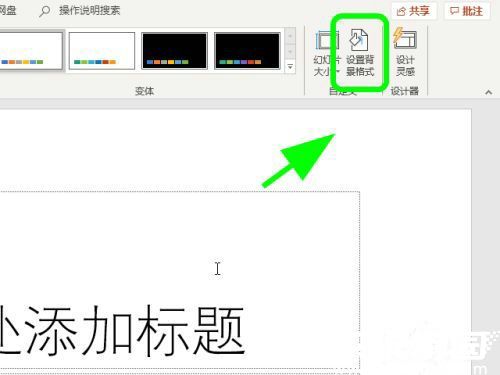
Task: Open the Comments (批注) button
Action: coord(467,11)
